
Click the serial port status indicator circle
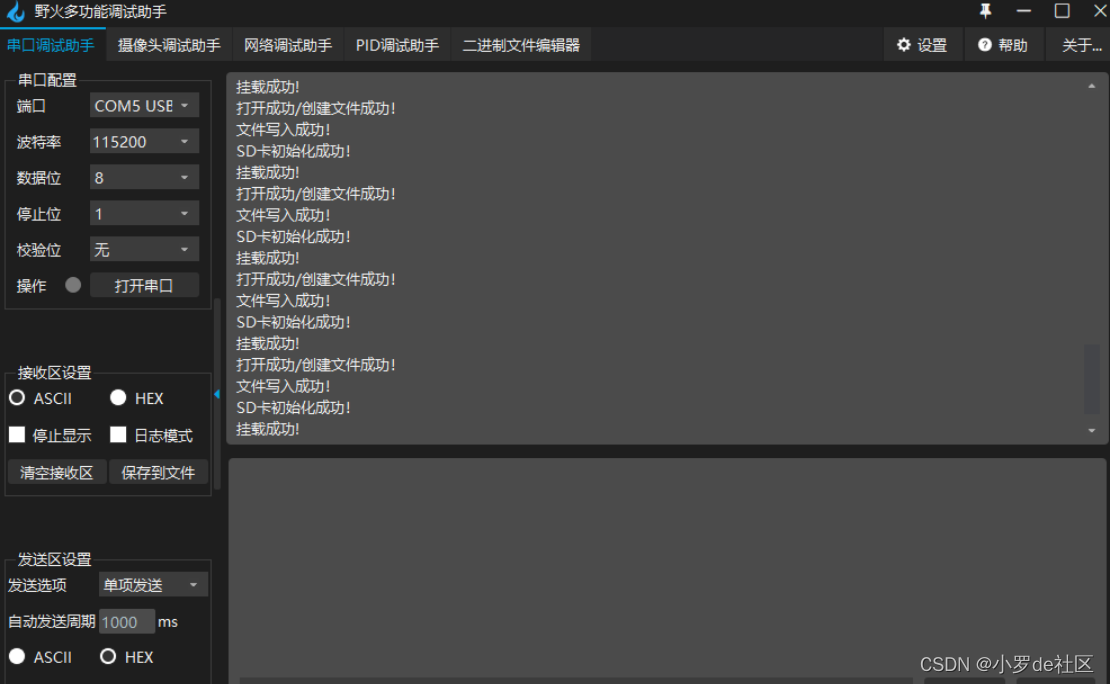pos(71,285)
